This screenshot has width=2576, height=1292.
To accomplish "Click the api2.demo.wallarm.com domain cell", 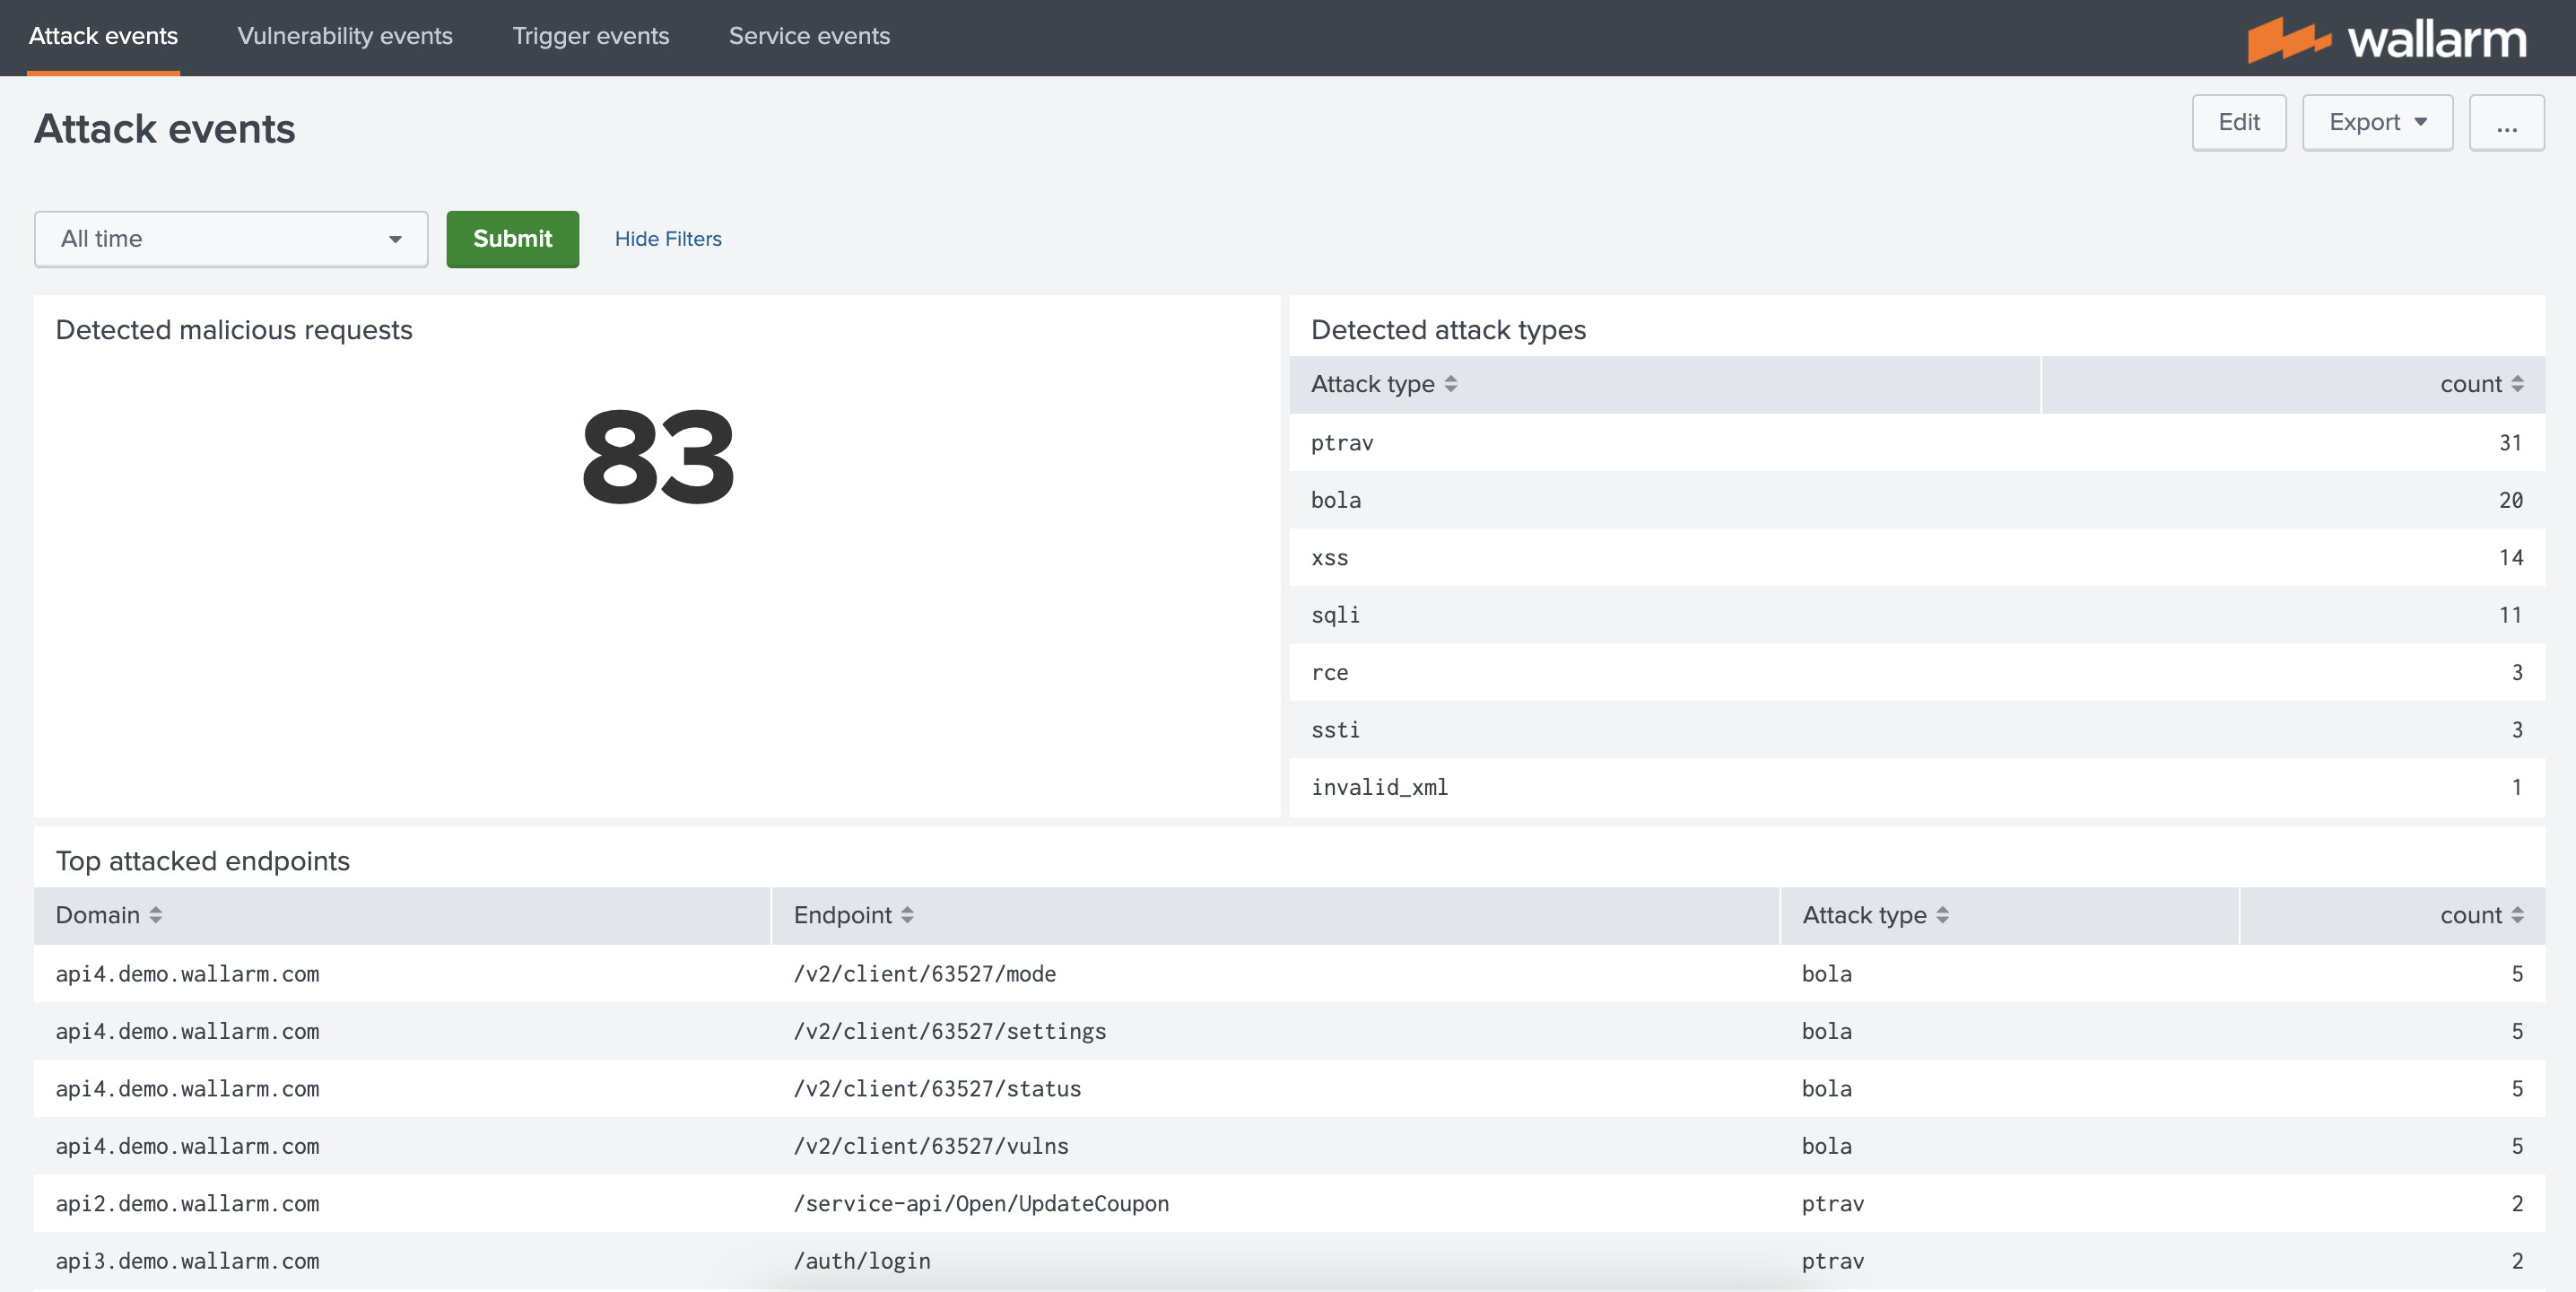I will 187,1204.
